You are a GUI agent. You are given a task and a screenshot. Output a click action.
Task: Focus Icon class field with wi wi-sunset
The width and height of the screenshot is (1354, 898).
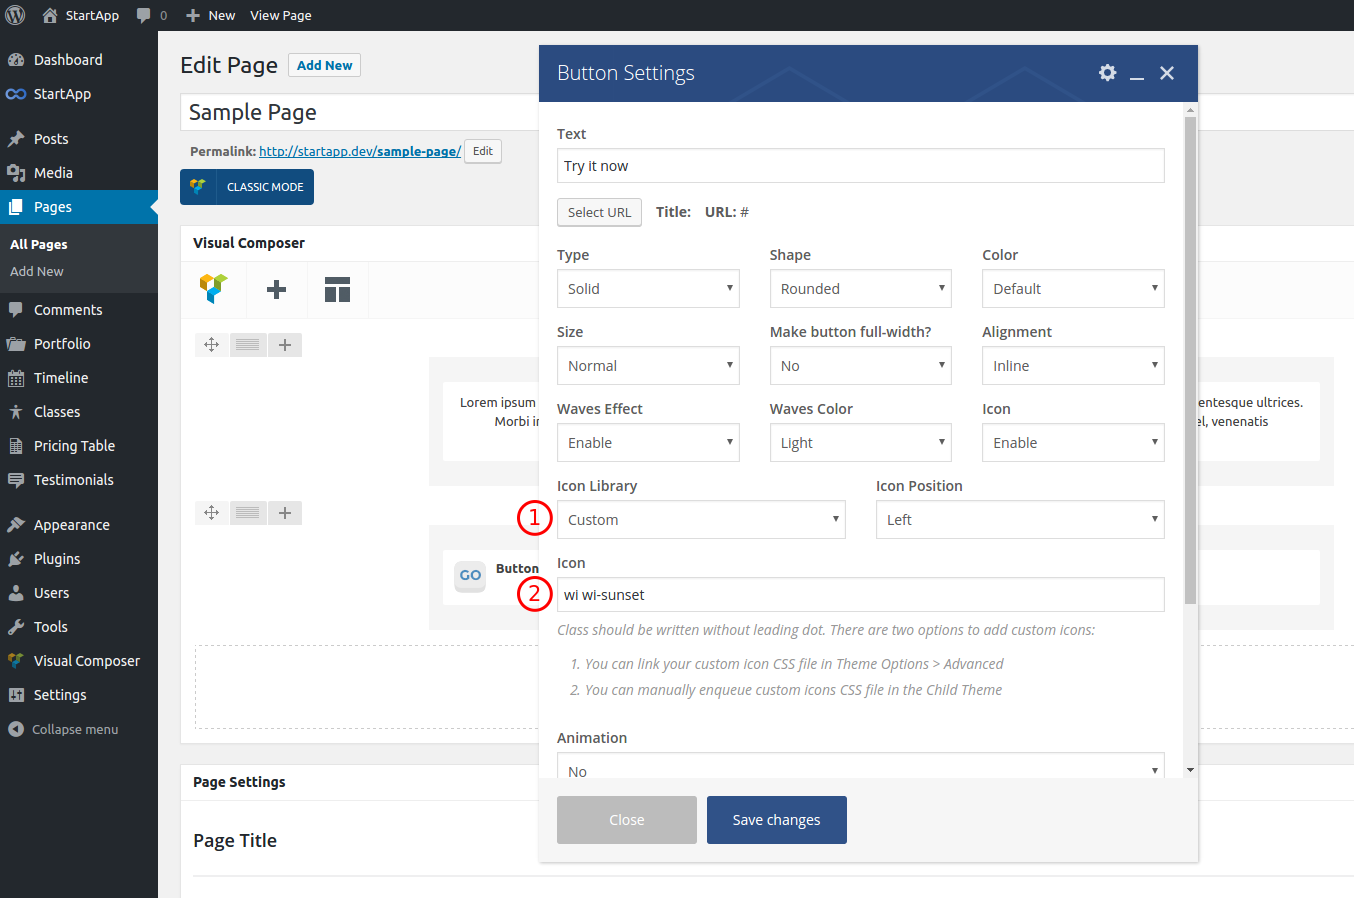pos(860,595)
